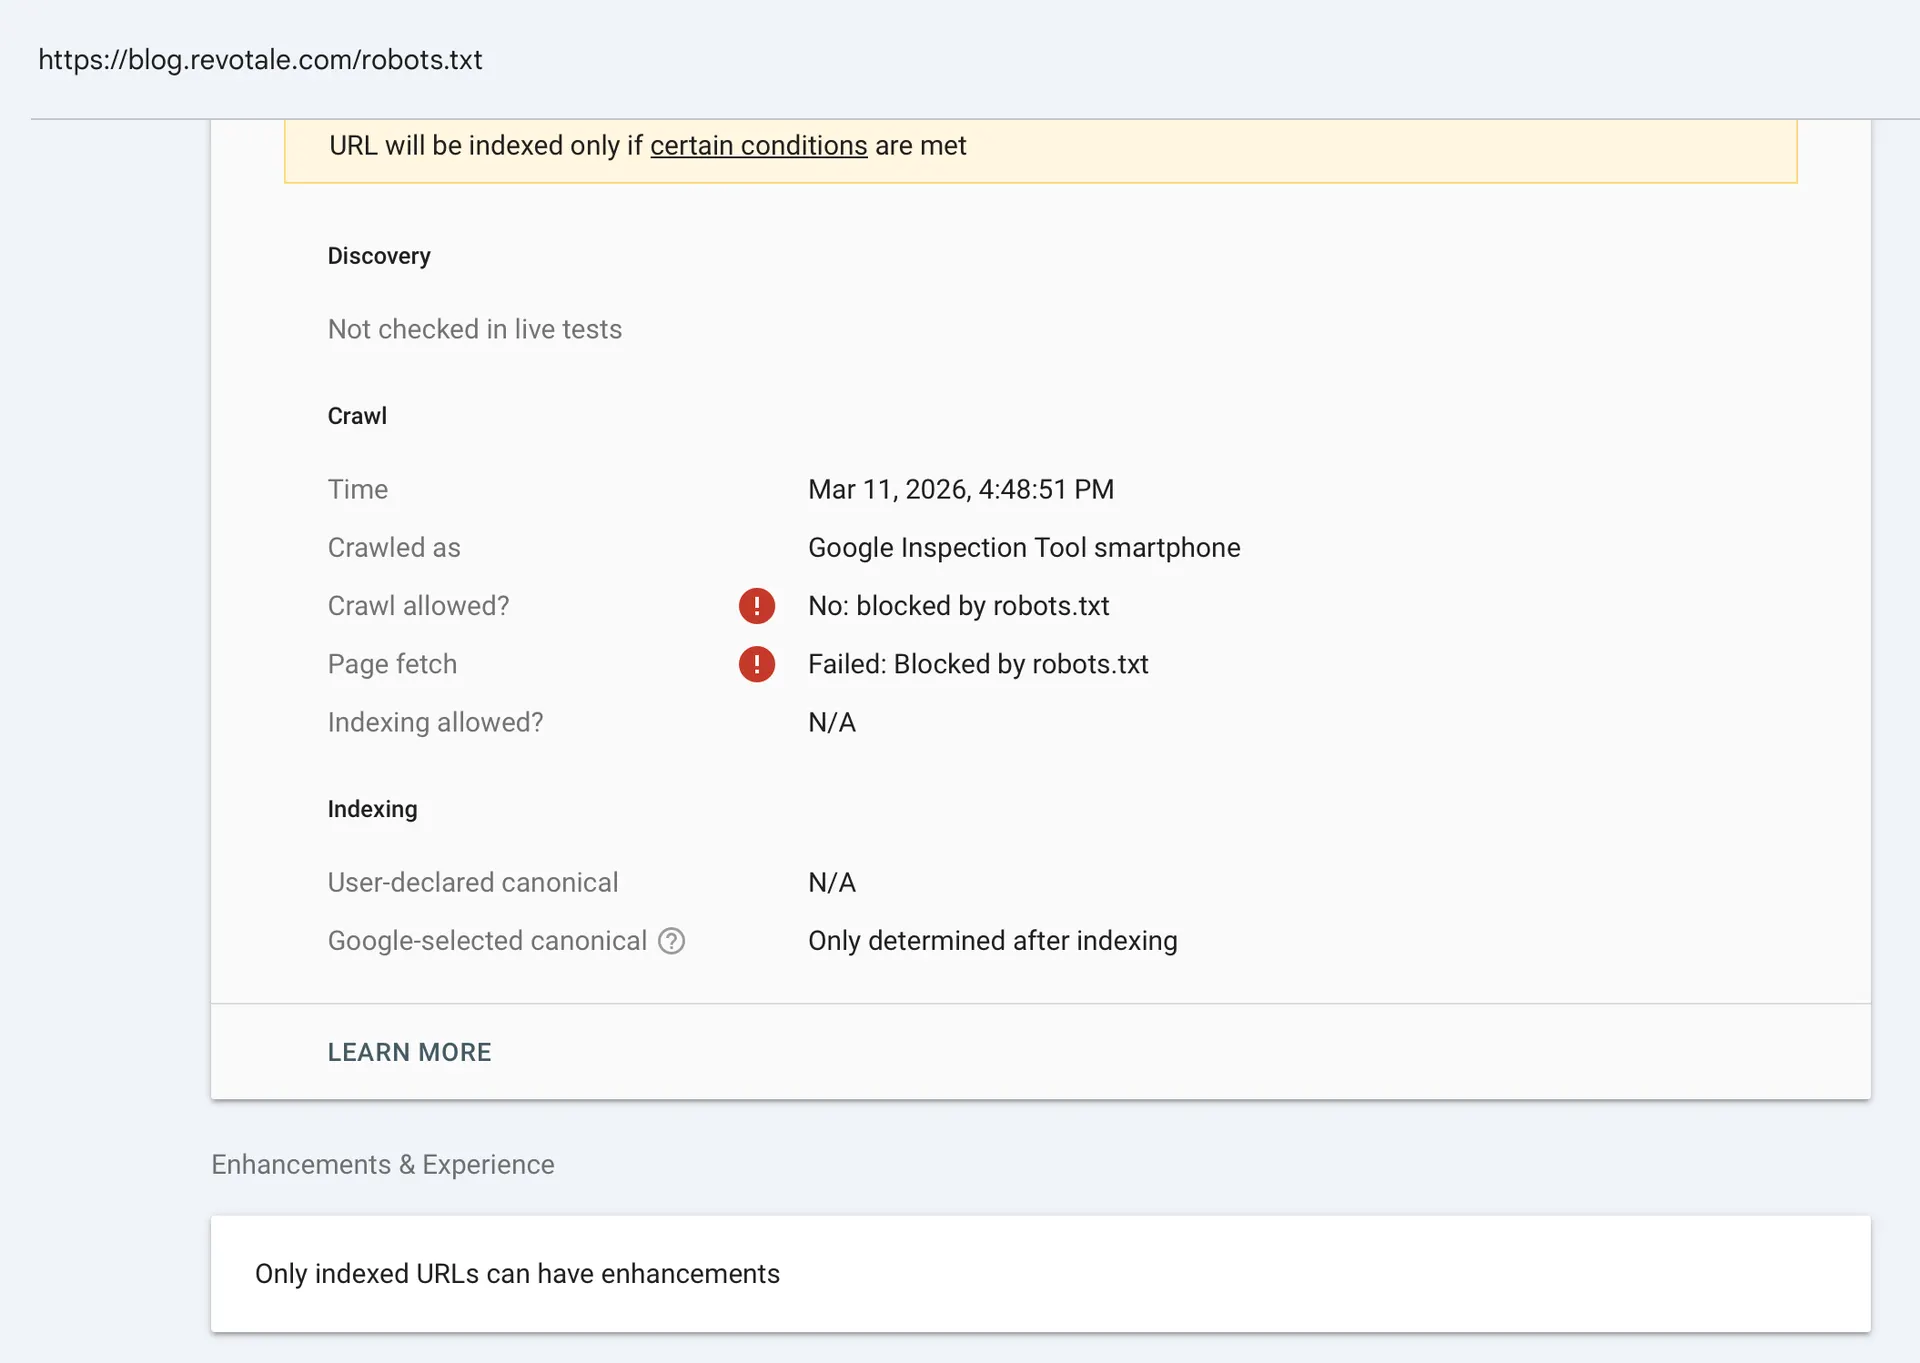
Task: Select the Enhancements & Experience heading
Action: pos(382,1164)
